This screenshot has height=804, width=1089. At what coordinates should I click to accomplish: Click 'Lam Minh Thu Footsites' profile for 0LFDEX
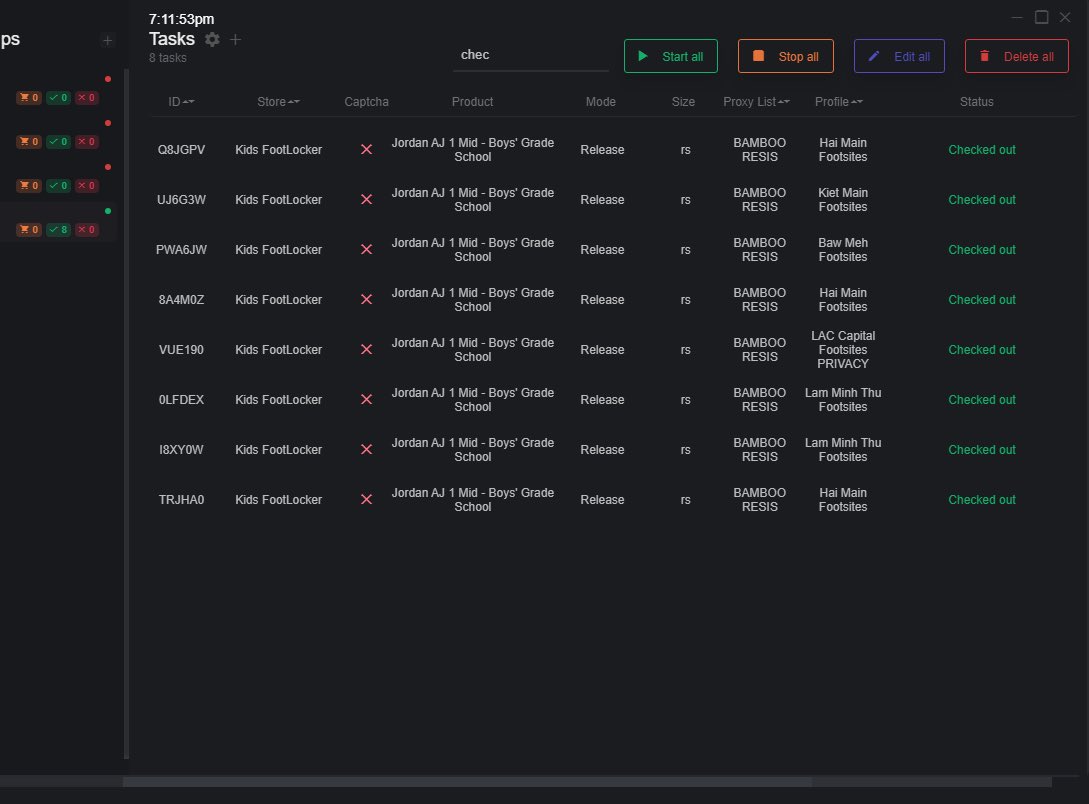(842, 399)
